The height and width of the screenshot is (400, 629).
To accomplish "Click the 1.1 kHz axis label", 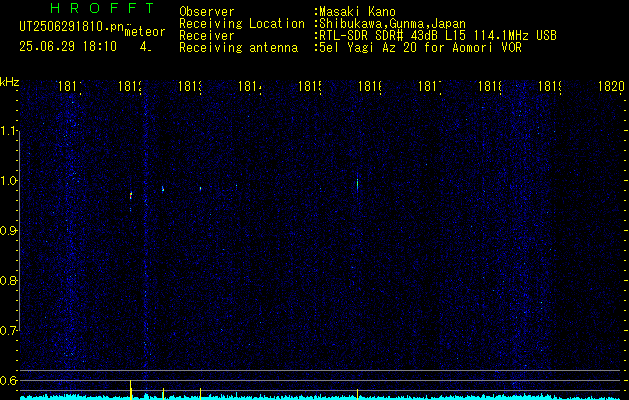I will tap(8, 131).
